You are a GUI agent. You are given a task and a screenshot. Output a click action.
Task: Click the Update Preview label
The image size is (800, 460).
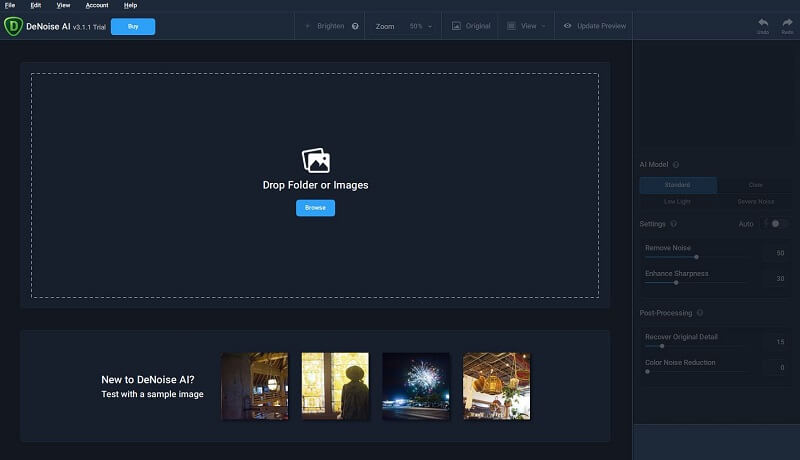point(602,26)
